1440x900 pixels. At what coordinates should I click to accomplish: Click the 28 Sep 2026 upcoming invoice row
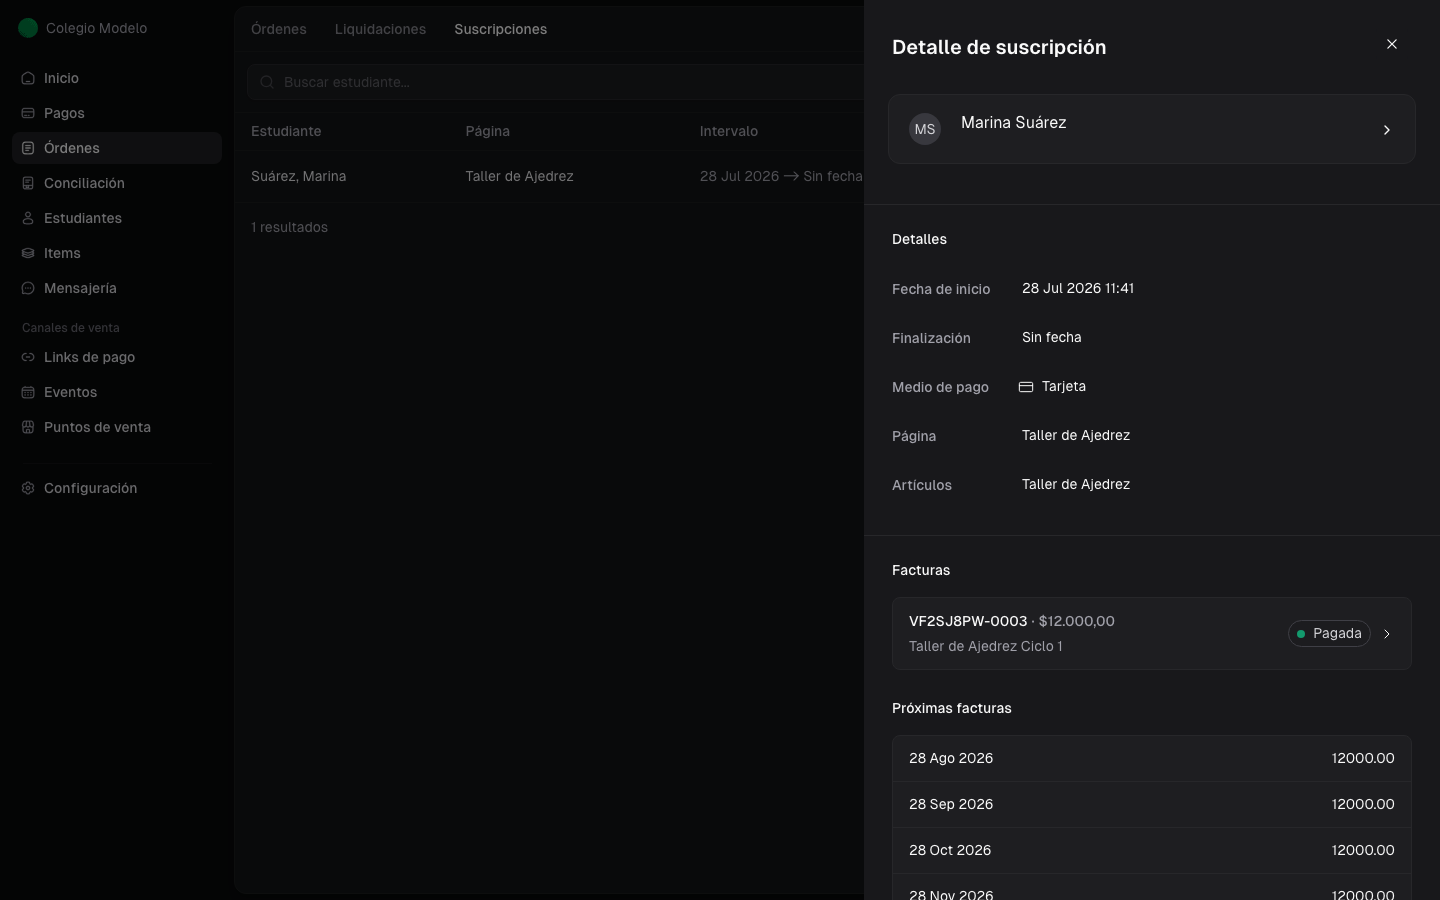click(x=1152, y=805)
